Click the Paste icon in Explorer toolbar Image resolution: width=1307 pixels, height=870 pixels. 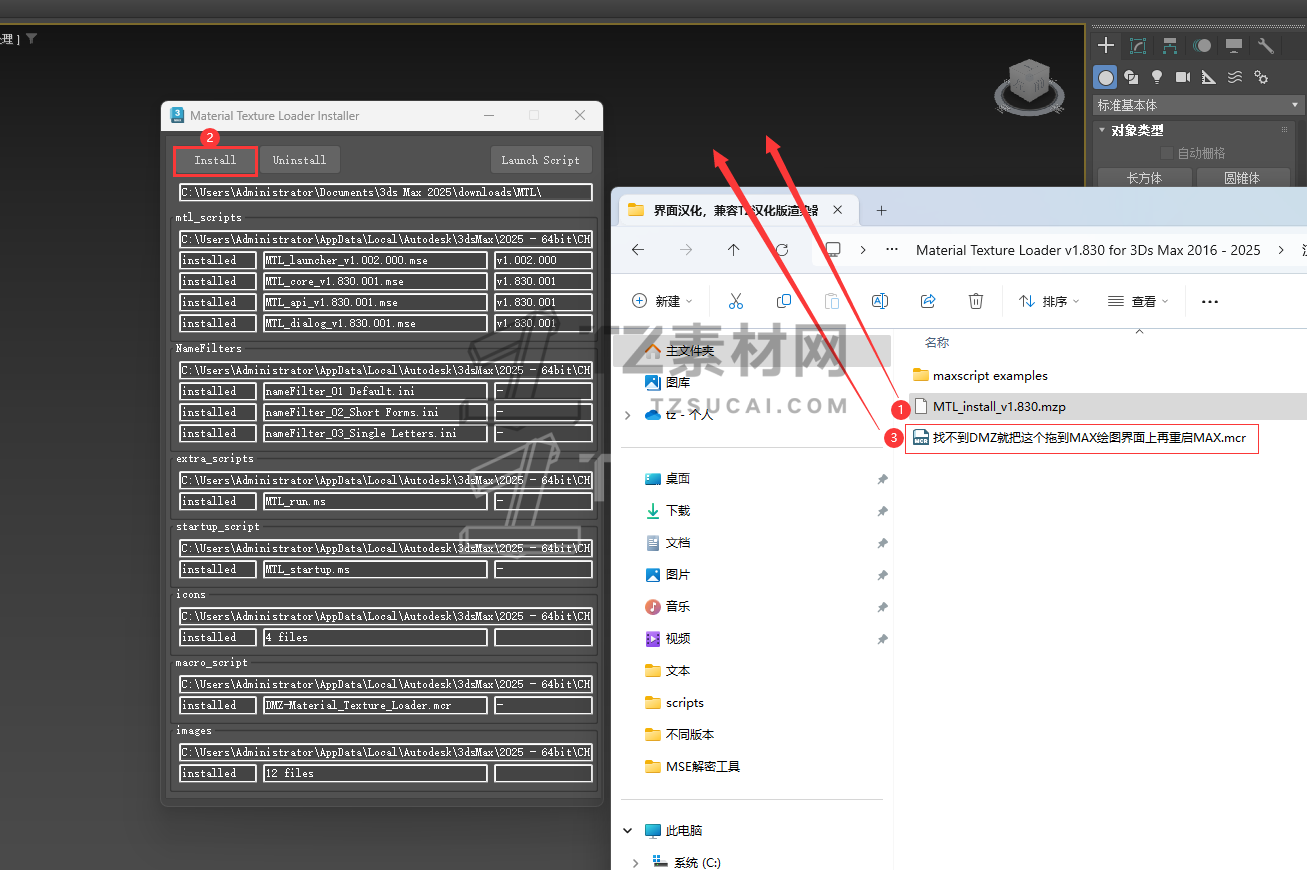coord(832,301)
